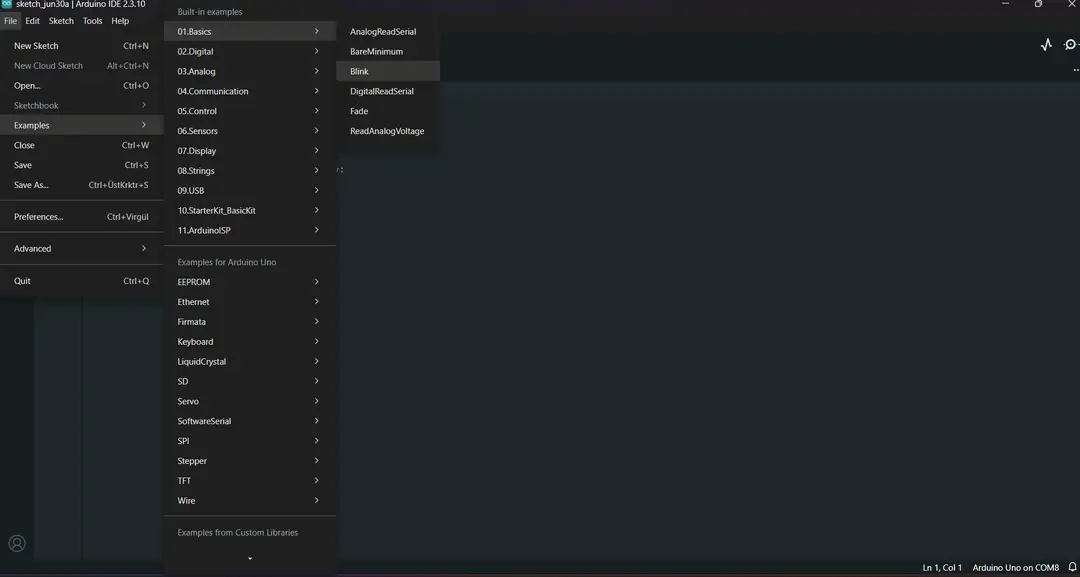Expand Wire library examples

(x=250, y=501)
